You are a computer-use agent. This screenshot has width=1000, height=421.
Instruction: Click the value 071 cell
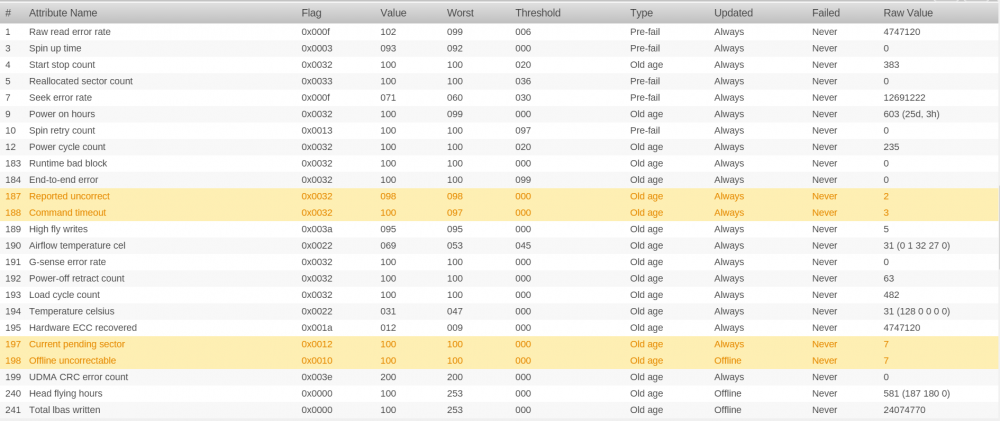[388, 98]
